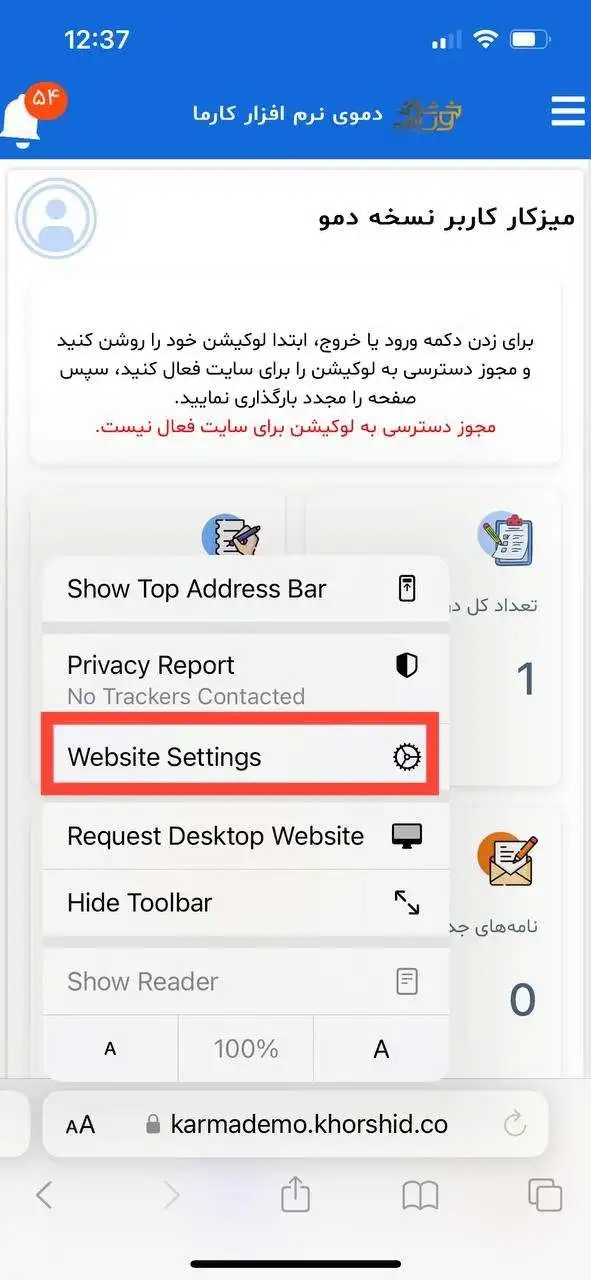This screenshot has width=591, height=1280.
Task: Tap the karmademo.khorshid.co address field
Action: coord(296,1124)
